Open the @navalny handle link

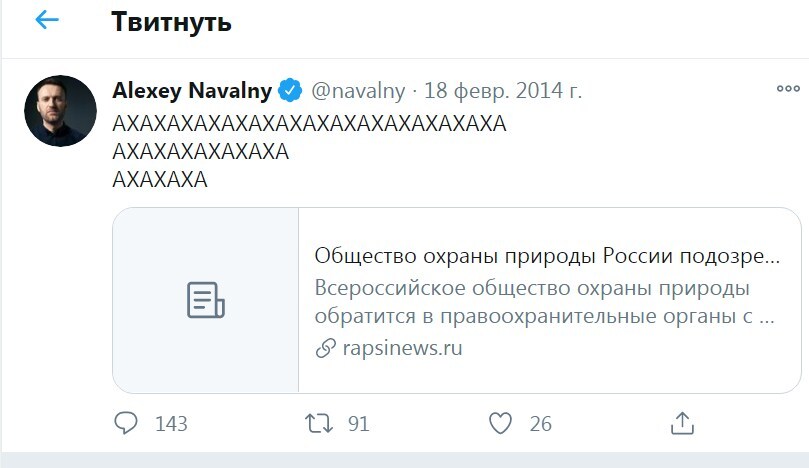pyautogui.click(x=359, y=91)
